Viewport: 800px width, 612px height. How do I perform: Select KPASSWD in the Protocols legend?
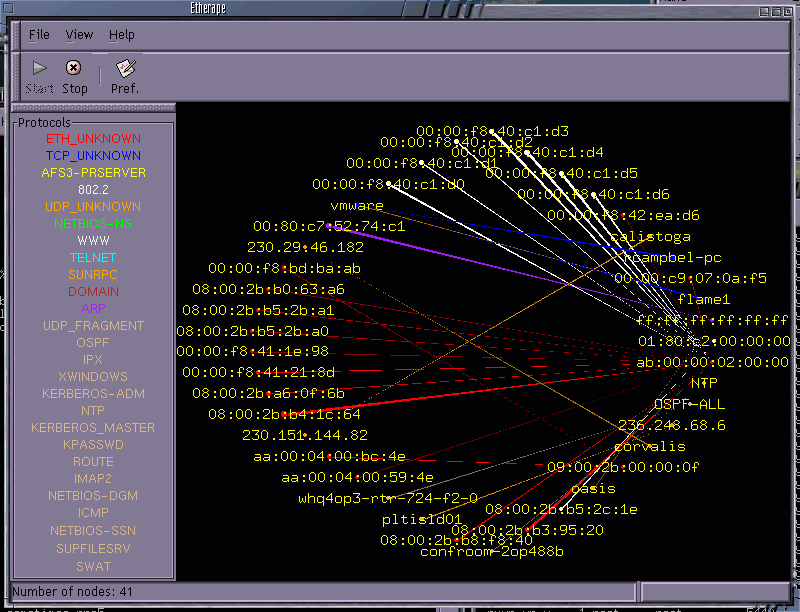(93, 445)
